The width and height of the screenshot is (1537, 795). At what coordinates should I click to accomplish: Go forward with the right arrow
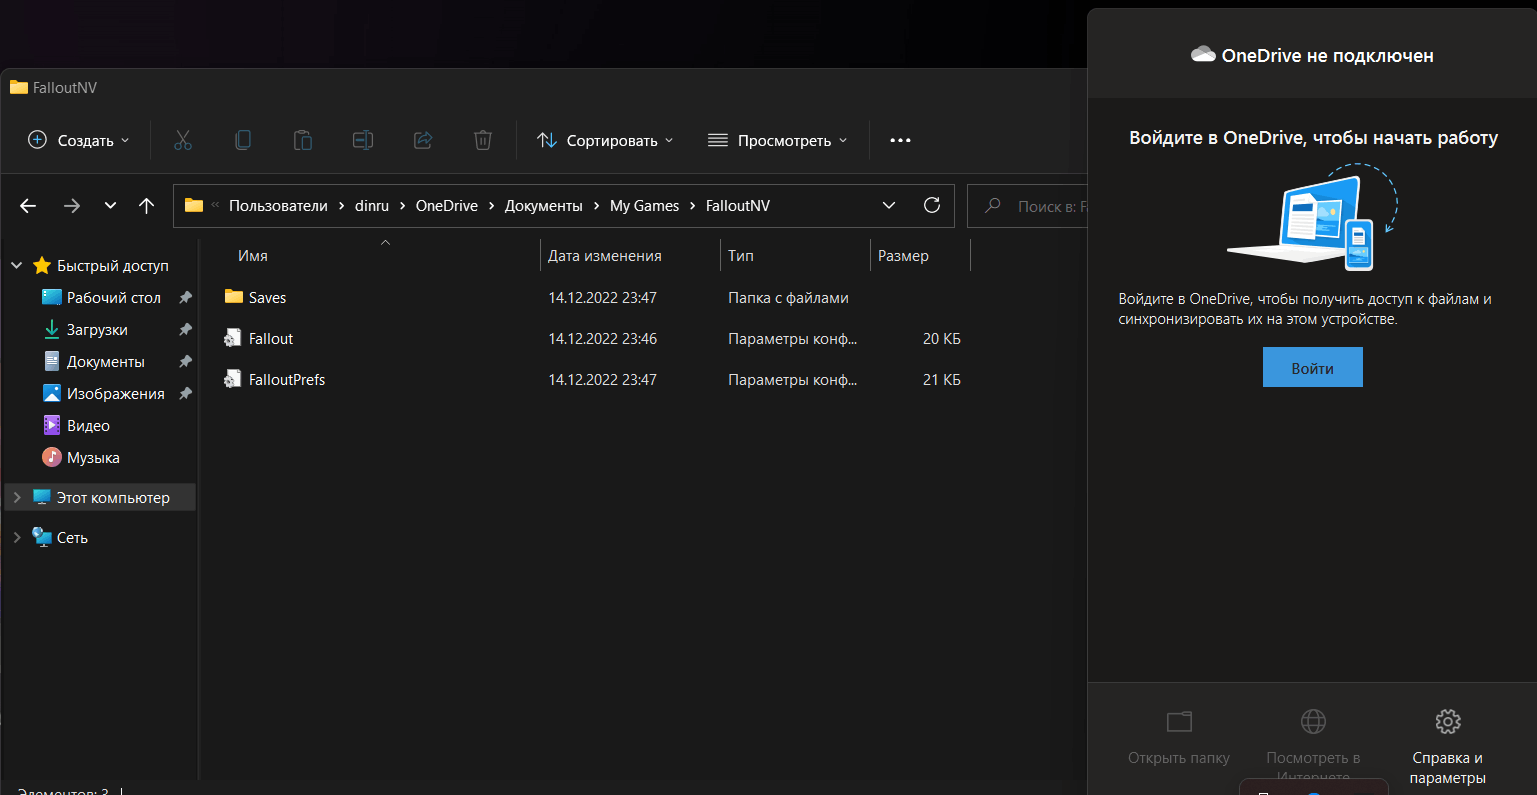click(72, 206)
